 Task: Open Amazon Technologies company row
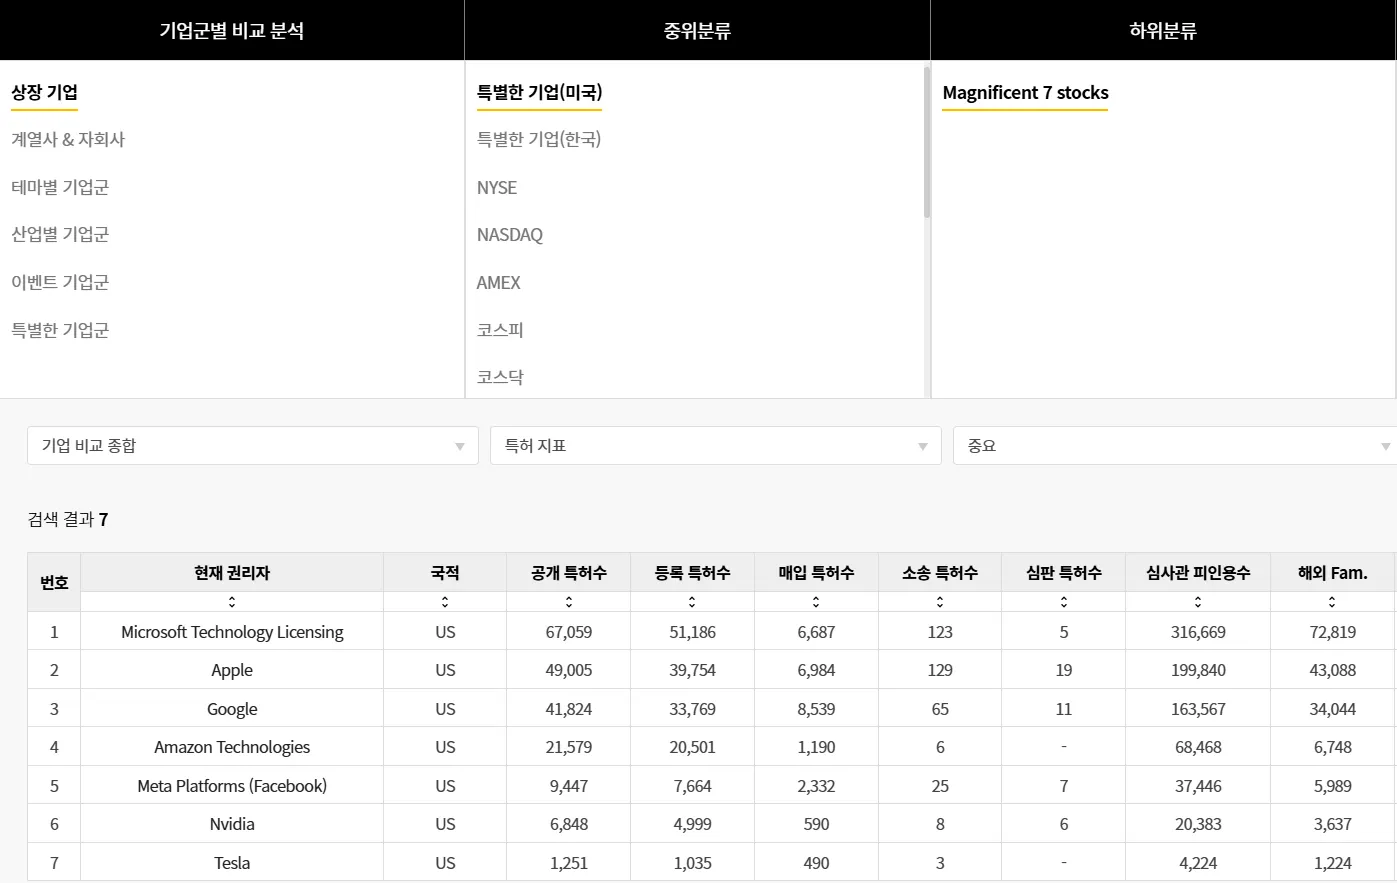click(x=232, y=747)
